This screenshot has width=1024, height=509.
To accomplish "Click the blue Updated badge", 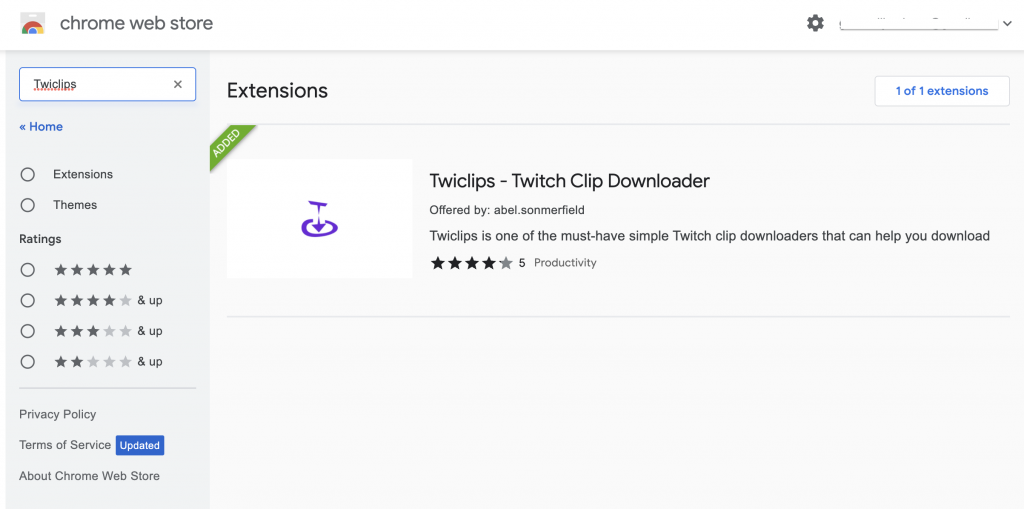I will pyautogui.click(x=140, y=445).
